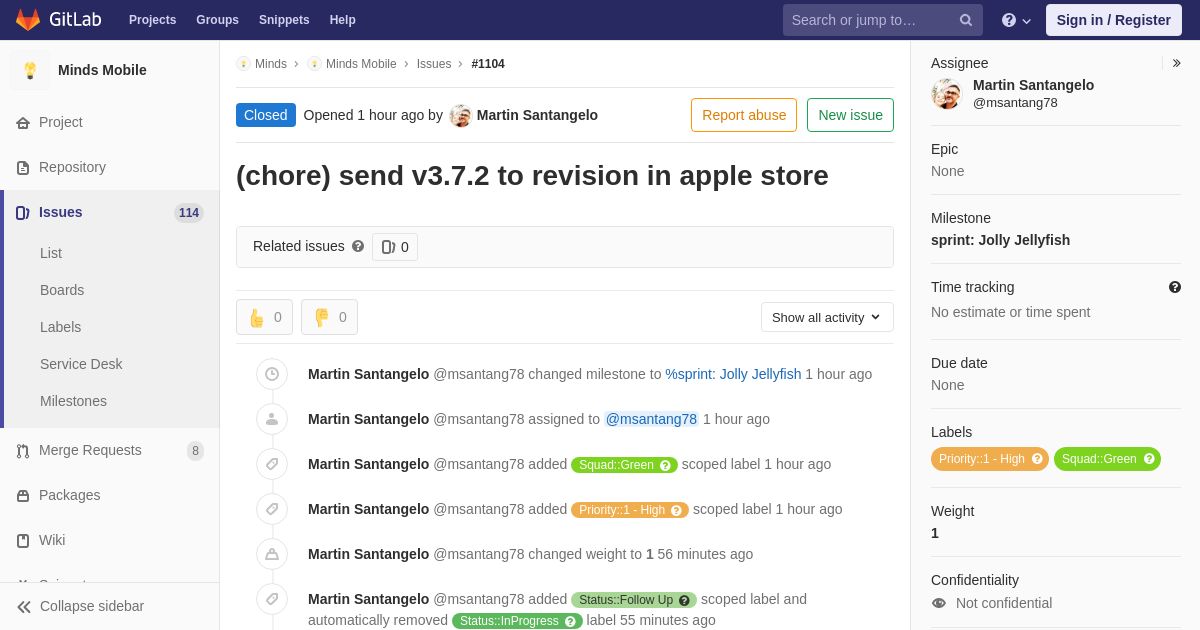
Task: Click the Minds Mobile project title
Action: coord(102,70)
